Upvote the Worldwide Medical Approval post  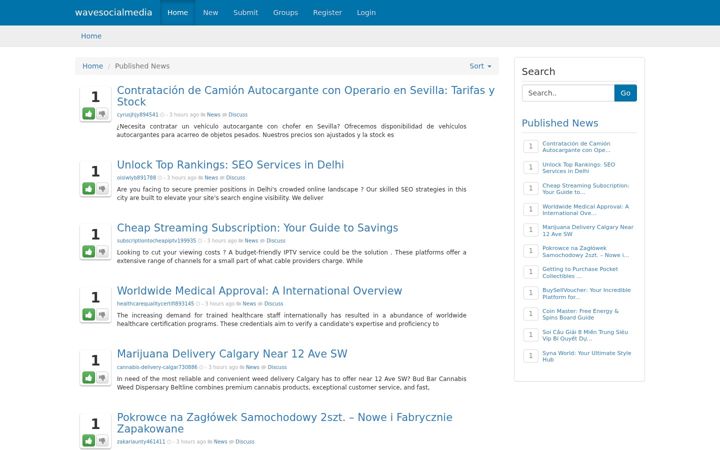coord(89,315)
